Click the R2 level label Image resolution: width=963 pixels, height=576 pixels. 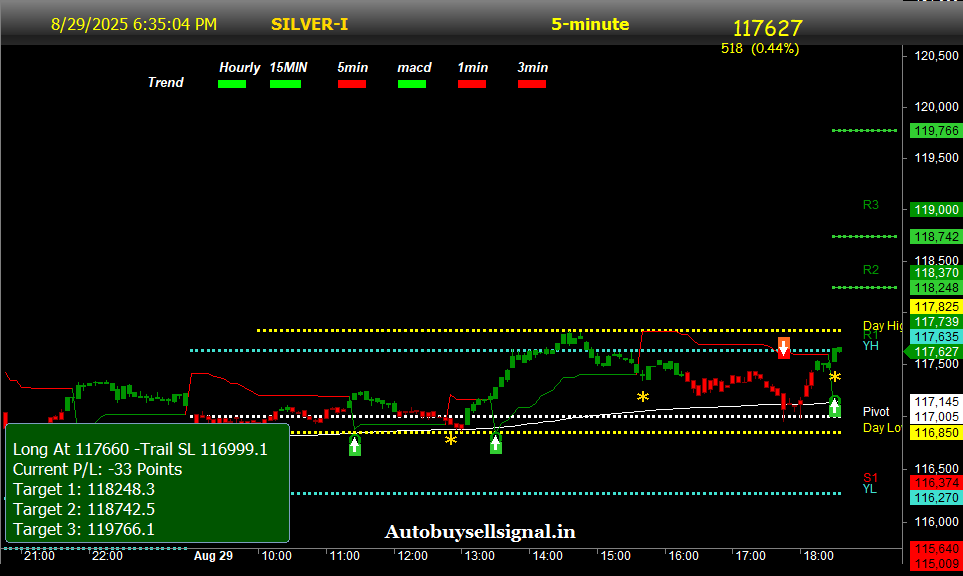[870, 270]
